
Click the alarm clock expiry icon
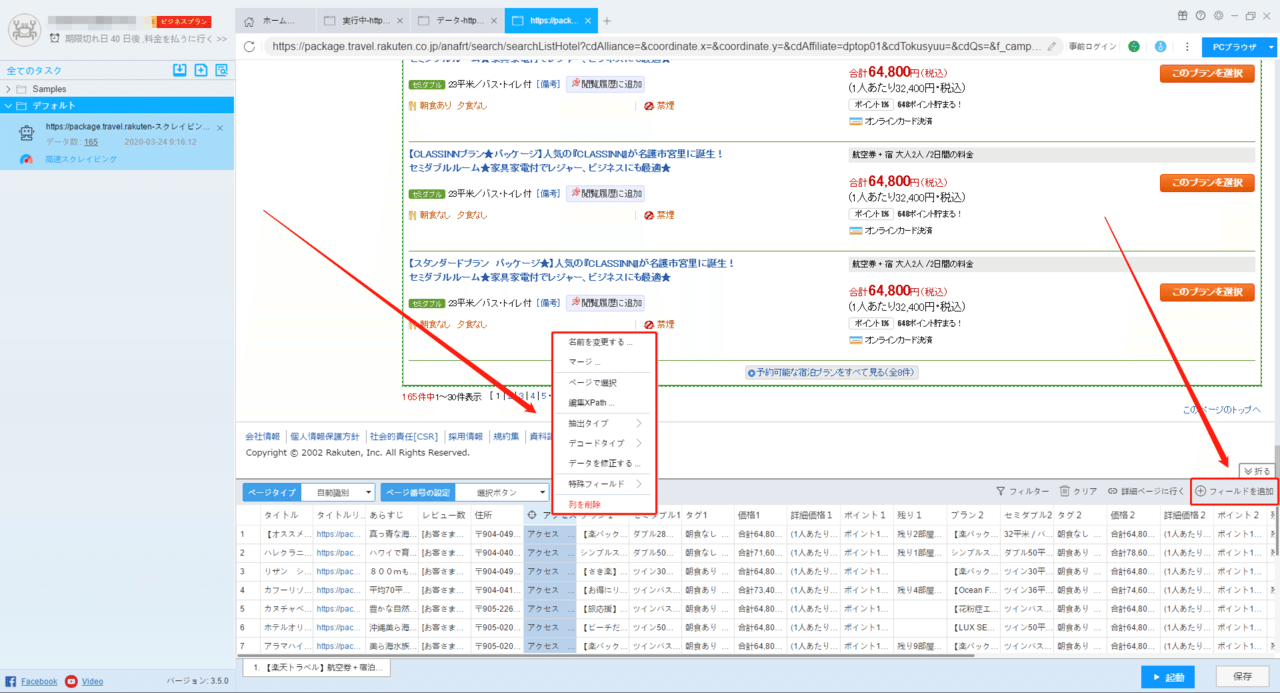pyautogui.click(x=54, y=38)
